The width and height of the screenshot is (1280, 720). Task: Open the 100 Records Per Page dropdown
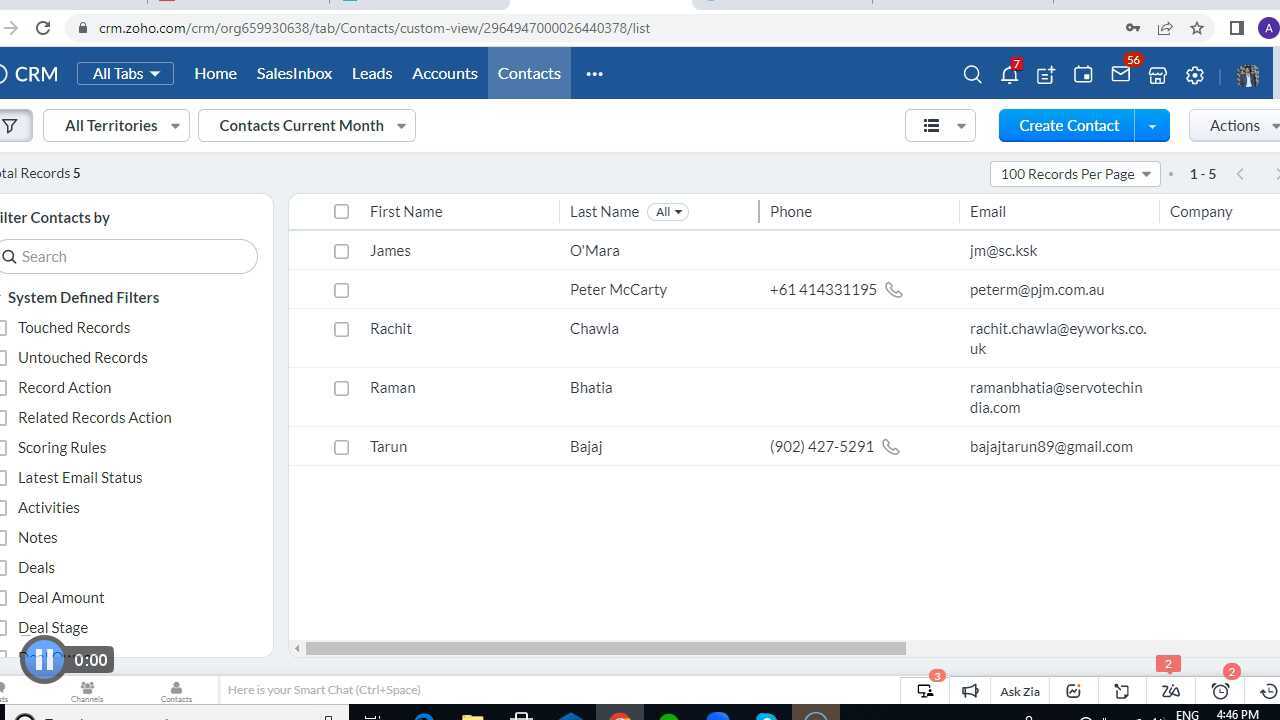click(1074, 174)
